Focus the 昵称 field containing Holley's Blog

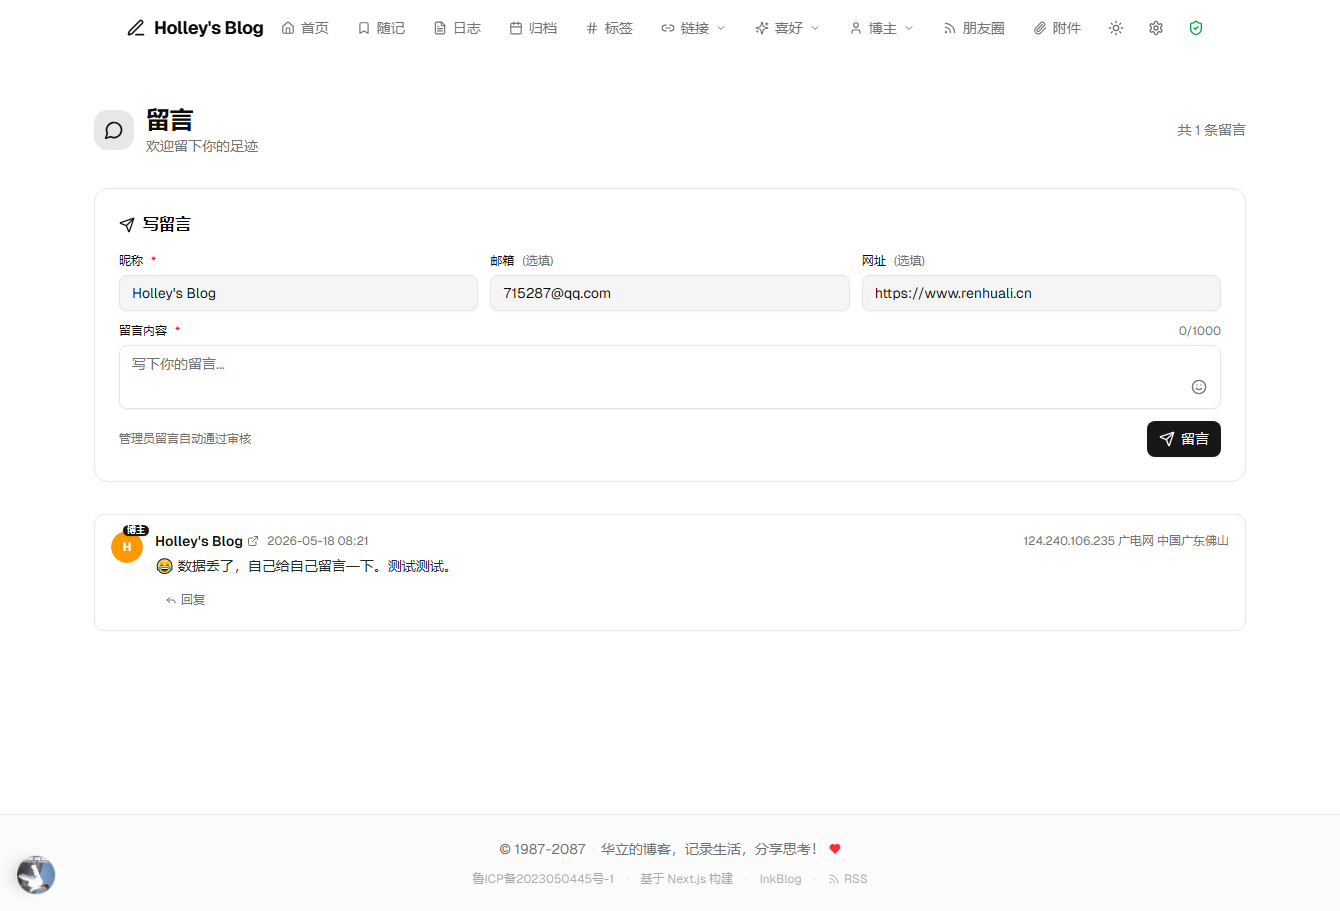click(x=298, y=293)
